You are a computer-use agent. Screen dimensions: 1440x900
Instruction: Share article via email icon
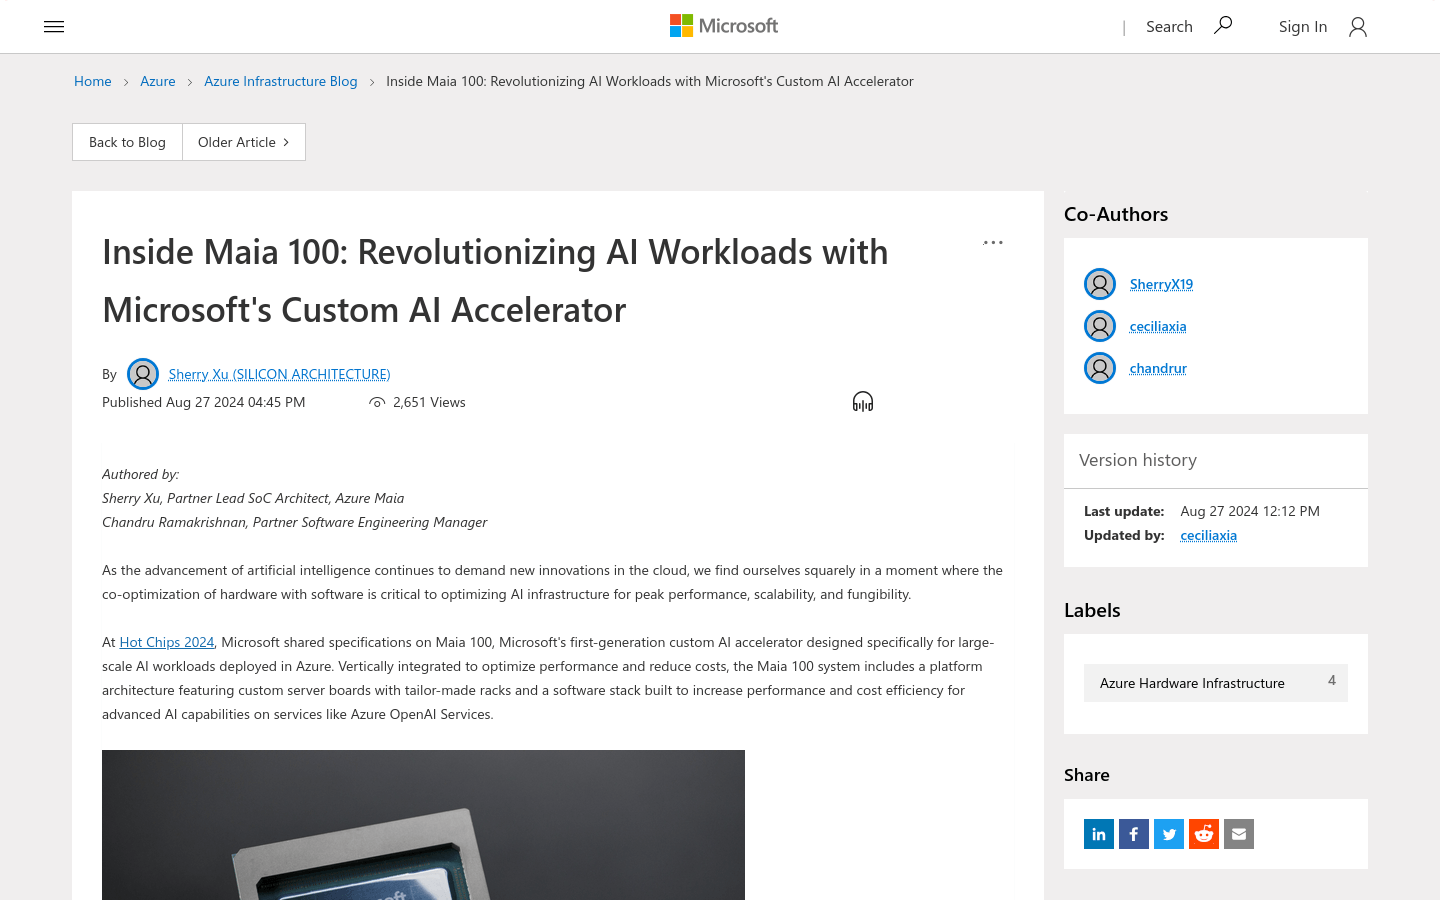1239,834
